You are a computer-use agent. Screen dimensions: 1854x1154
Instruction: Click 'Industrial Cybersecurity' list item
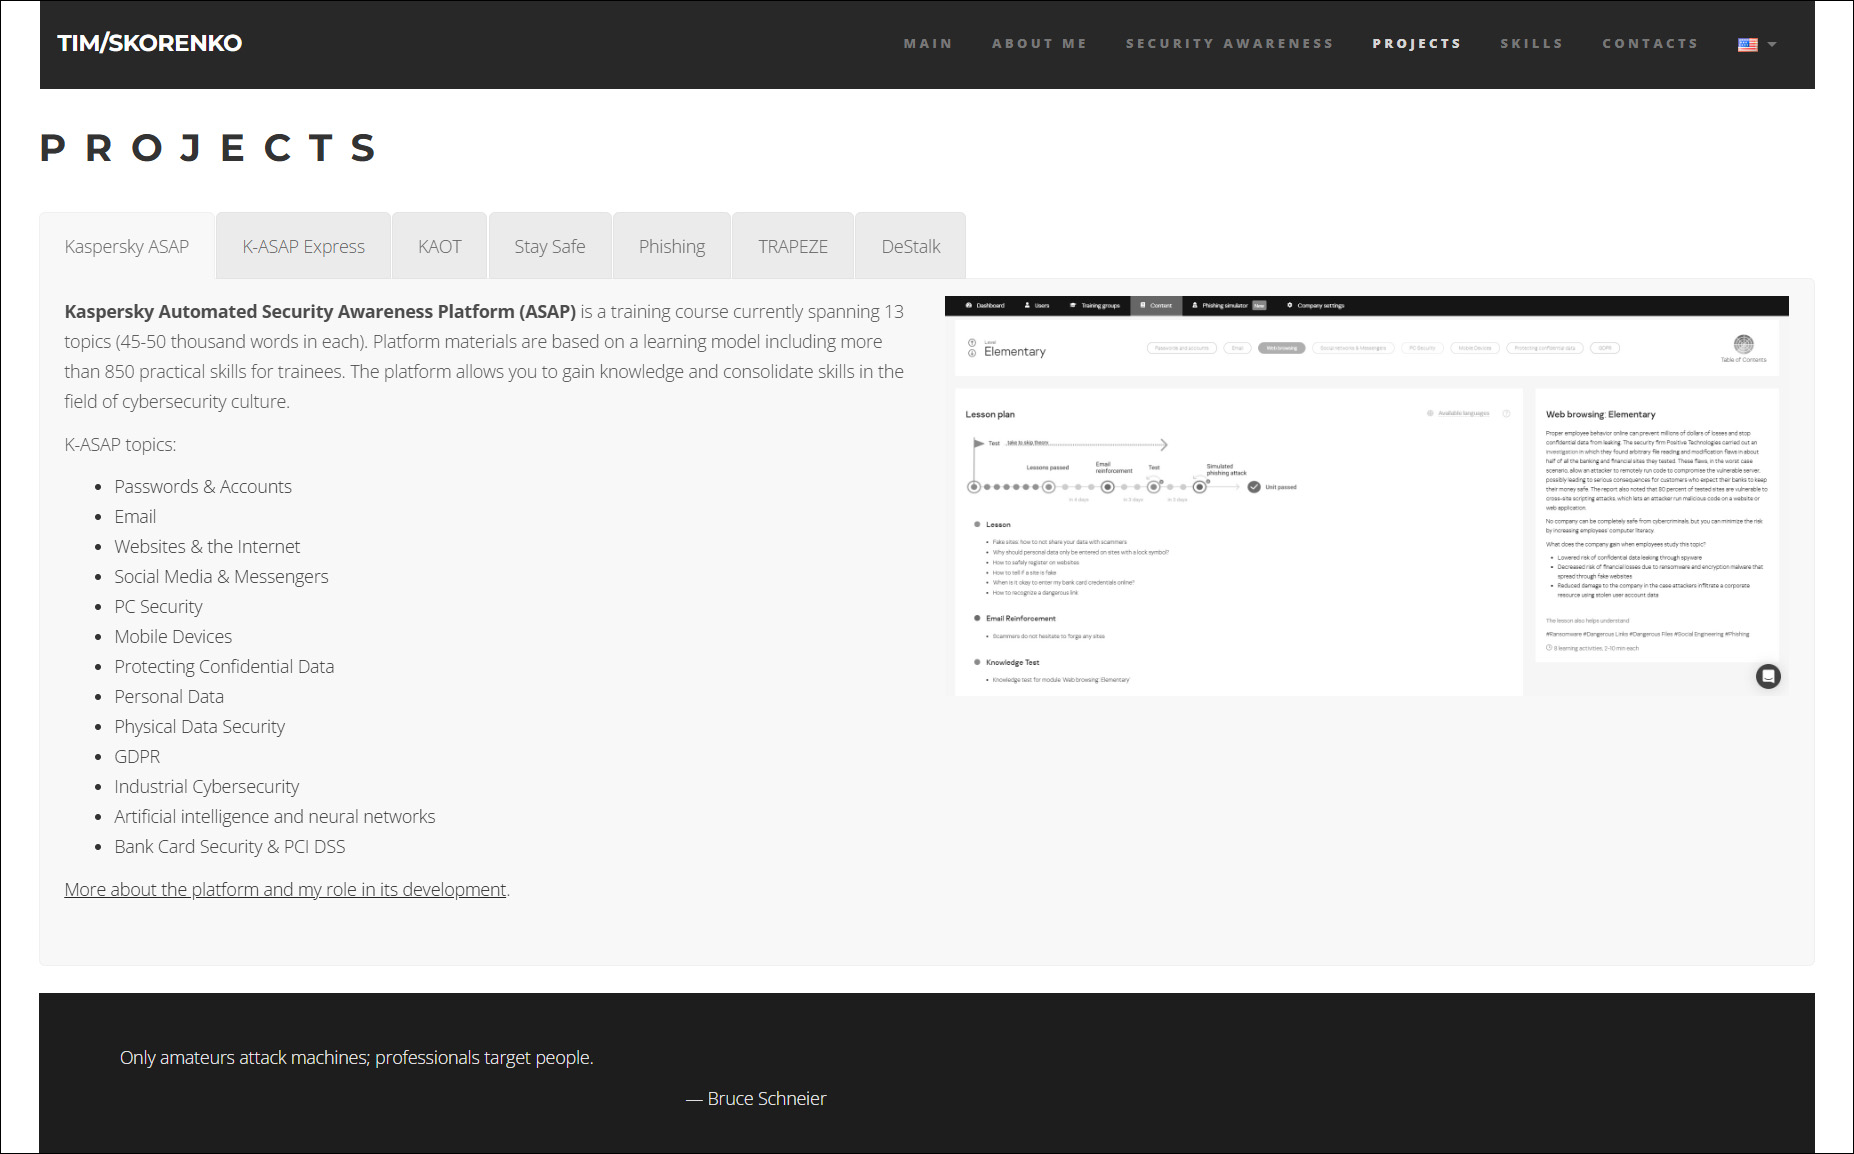[x=207, y=786]
